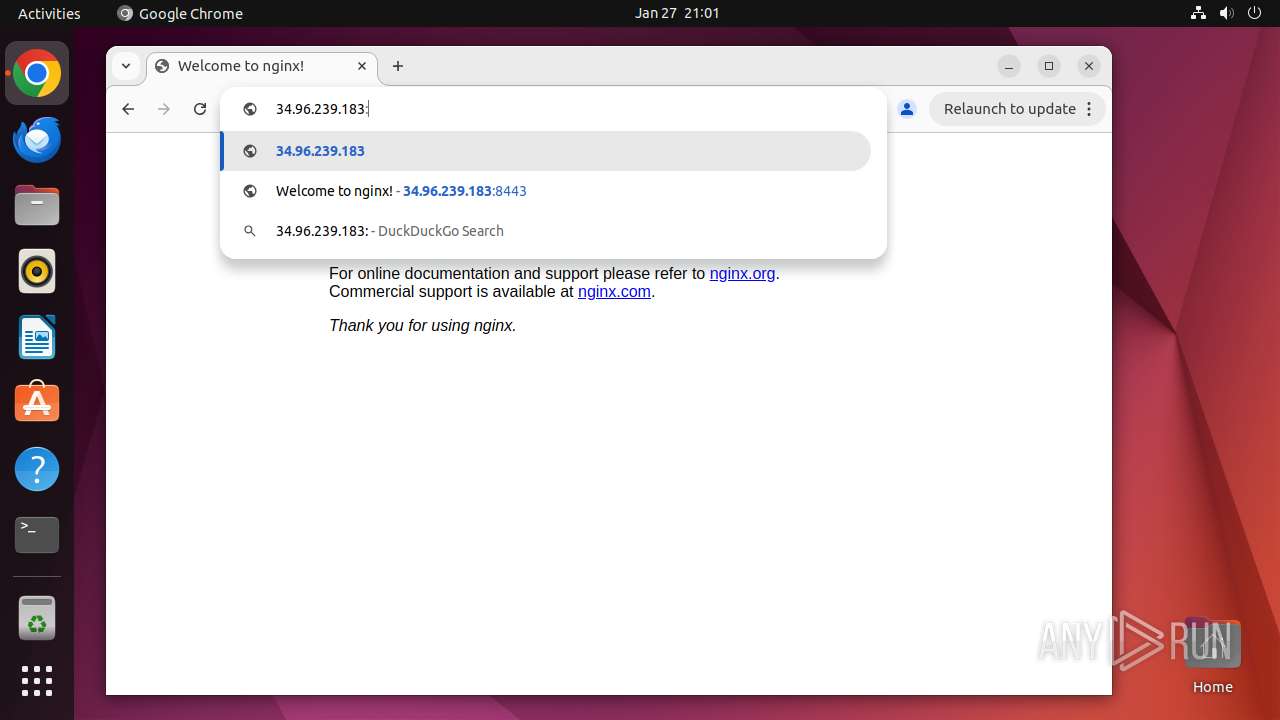Open the Help question mark icon
This screenshot has width=1280, height=720.
[x=37, y=469]
